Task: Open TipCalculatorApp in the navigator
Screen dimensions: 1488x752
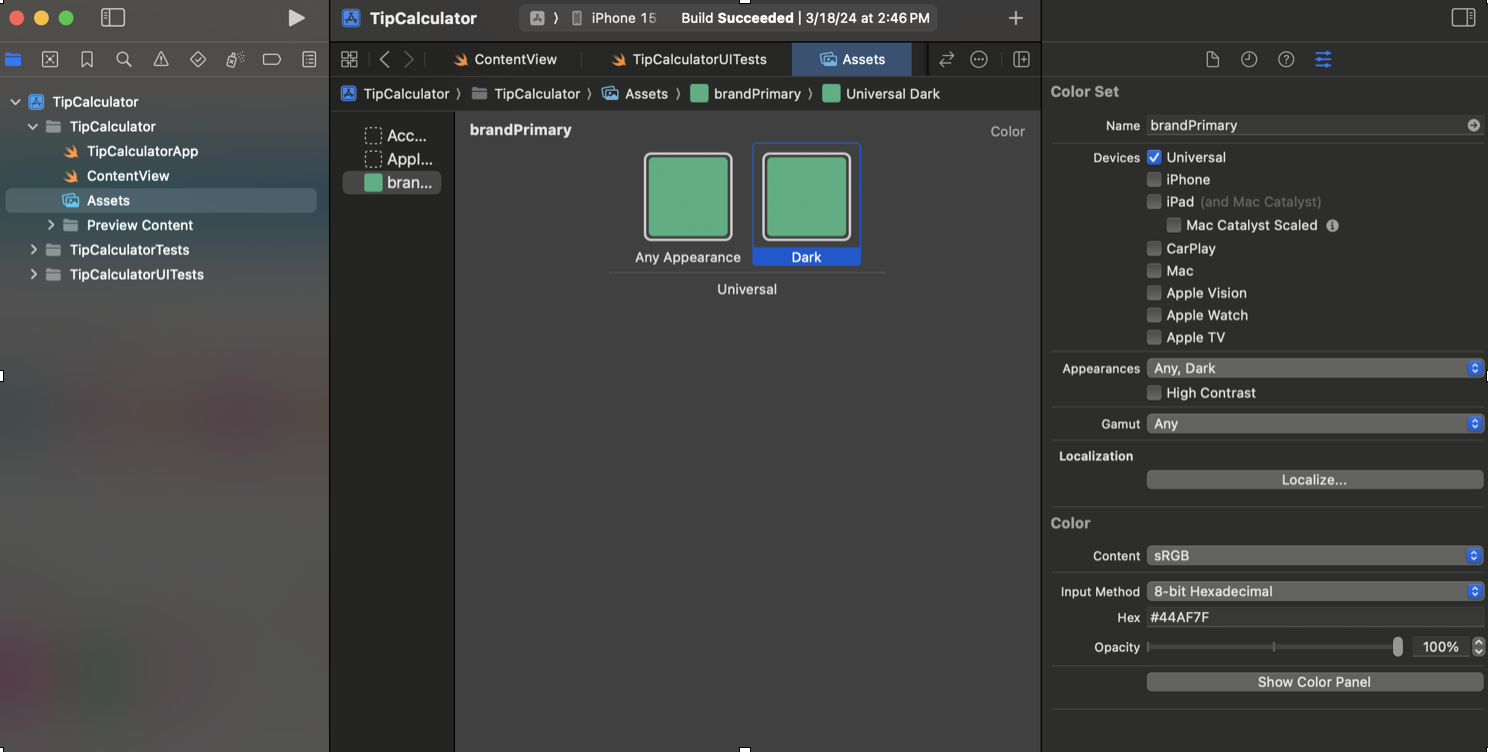Action: click(x=142, y=151)
